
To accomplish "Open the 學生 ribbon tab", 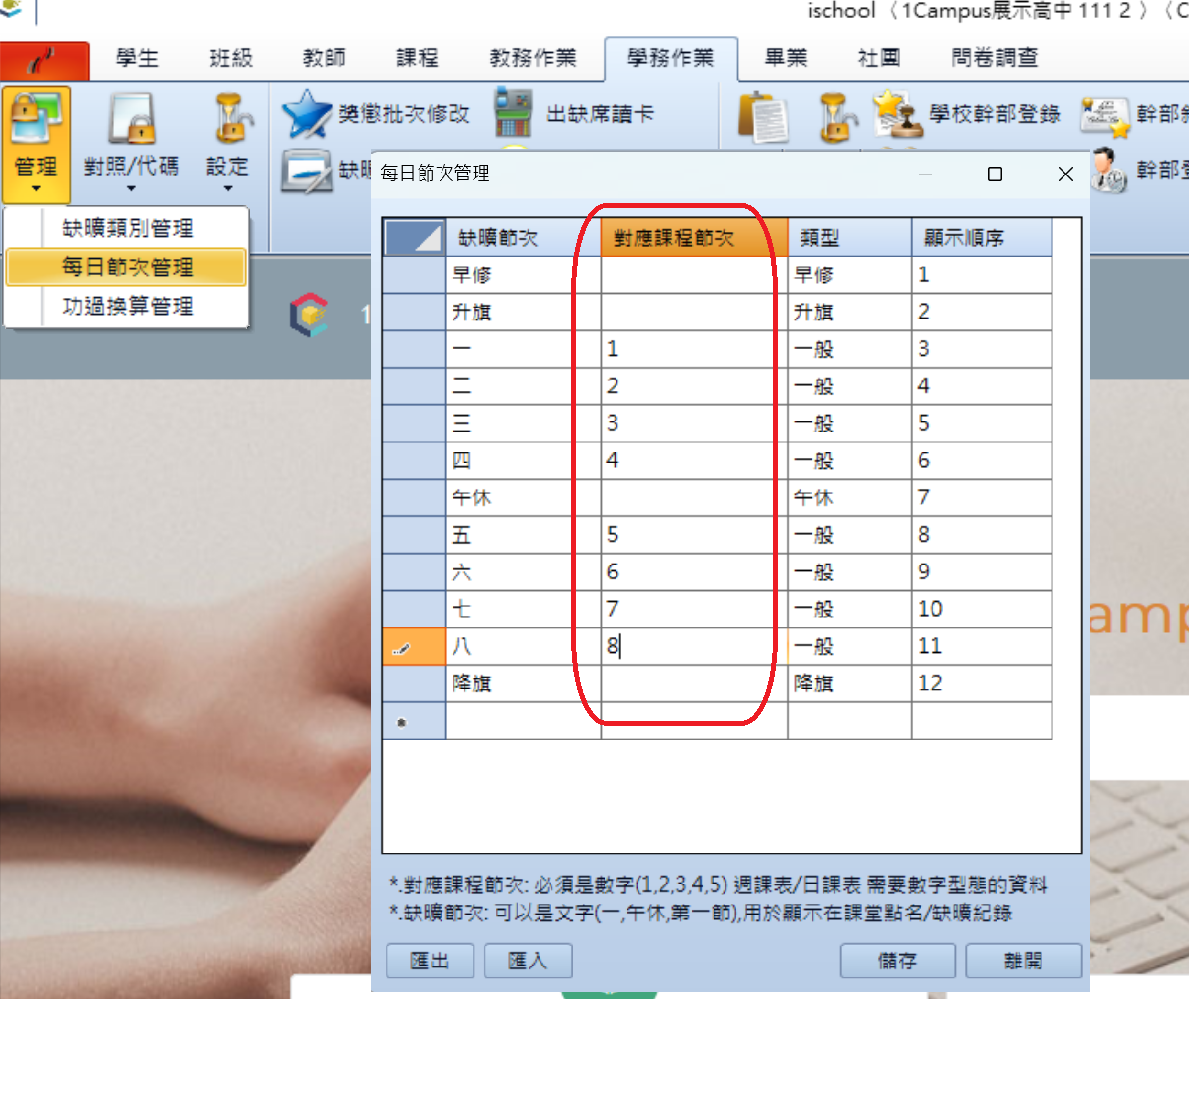I will [137, 58].
